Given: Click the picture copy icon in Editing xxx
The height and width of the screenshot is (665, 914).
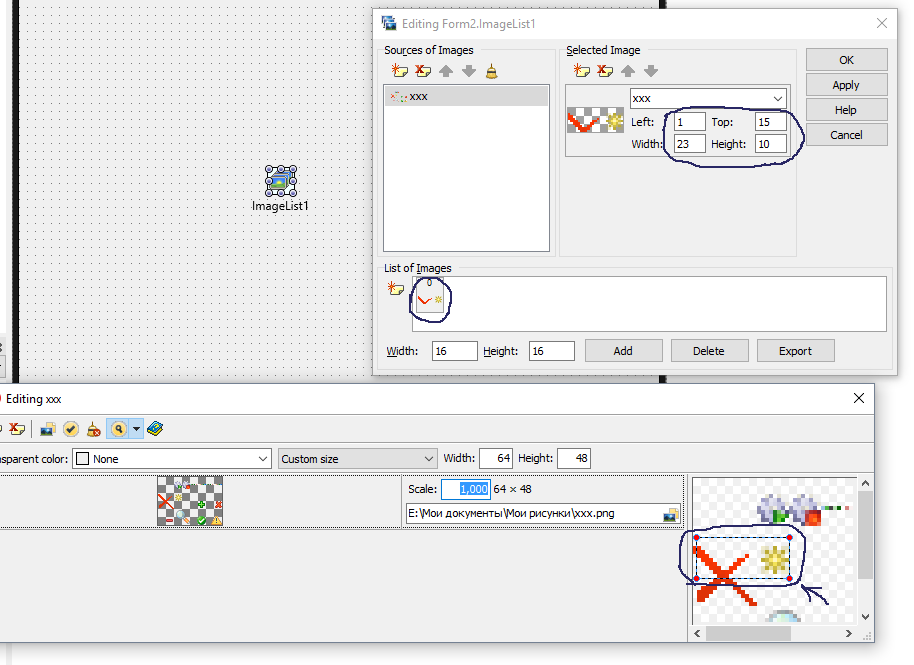Looking at the screenshot, I should tap(47, 430).
